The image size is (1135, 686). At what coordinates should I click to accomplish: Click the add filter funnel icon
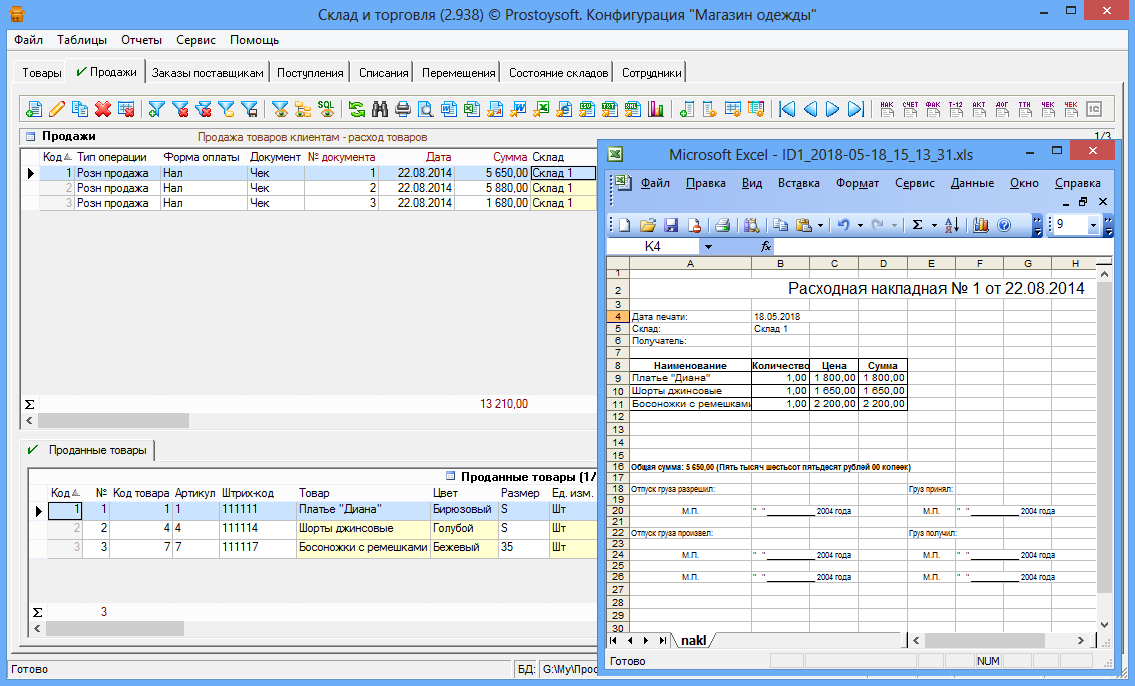[x=156, y=109]
